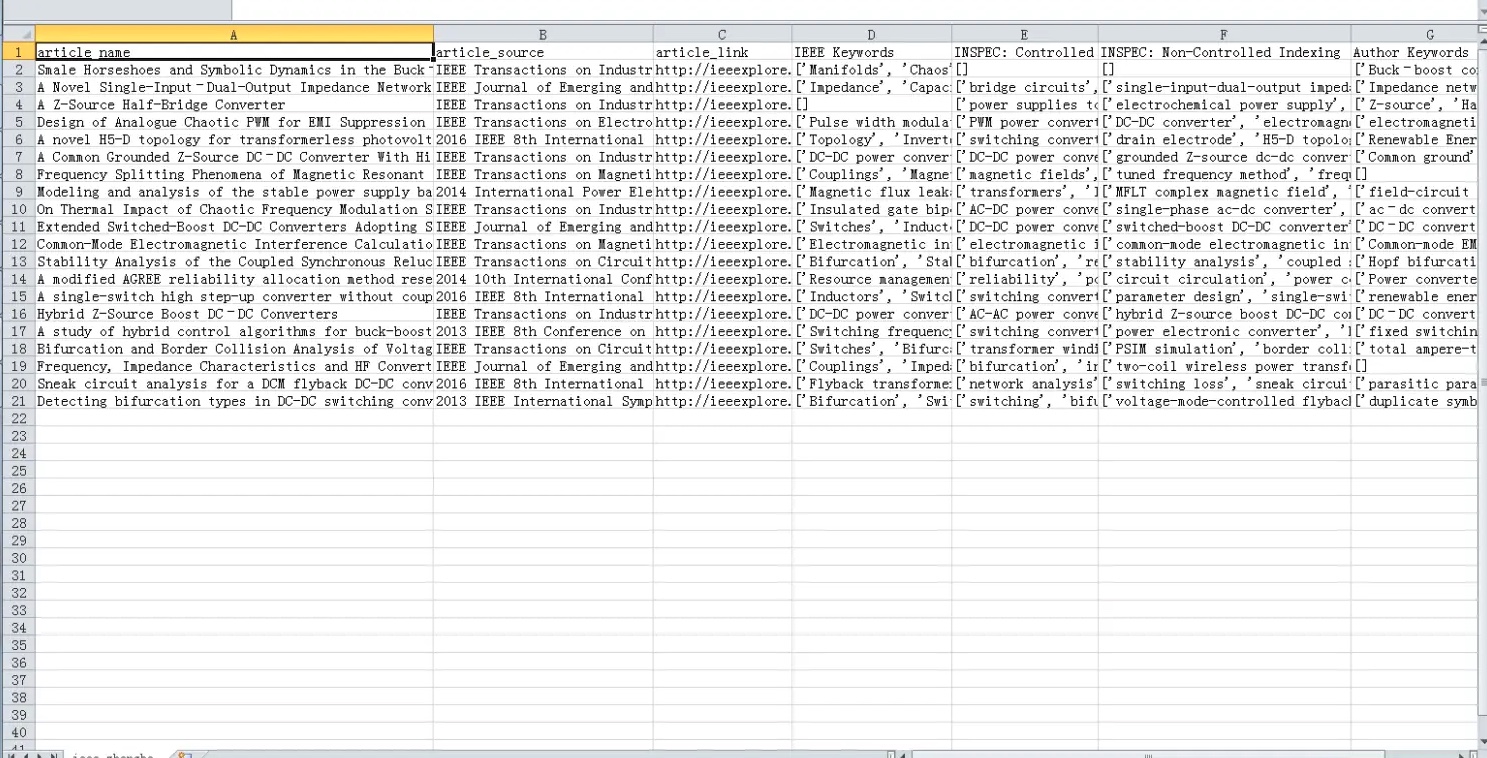Select ['bridge circuits' INSPEC cell

tap(1025, 87)
